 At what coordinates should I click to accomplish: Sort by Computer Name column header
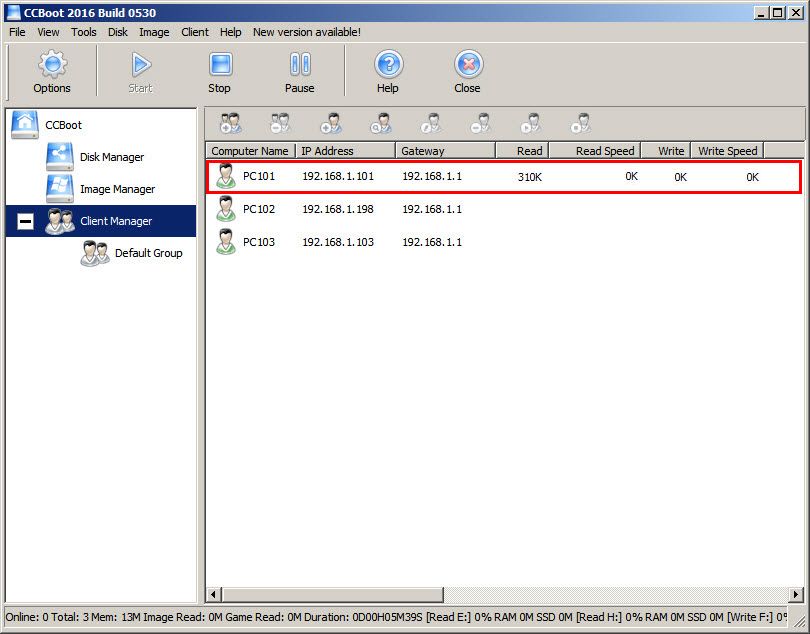(x=251, y=151)
